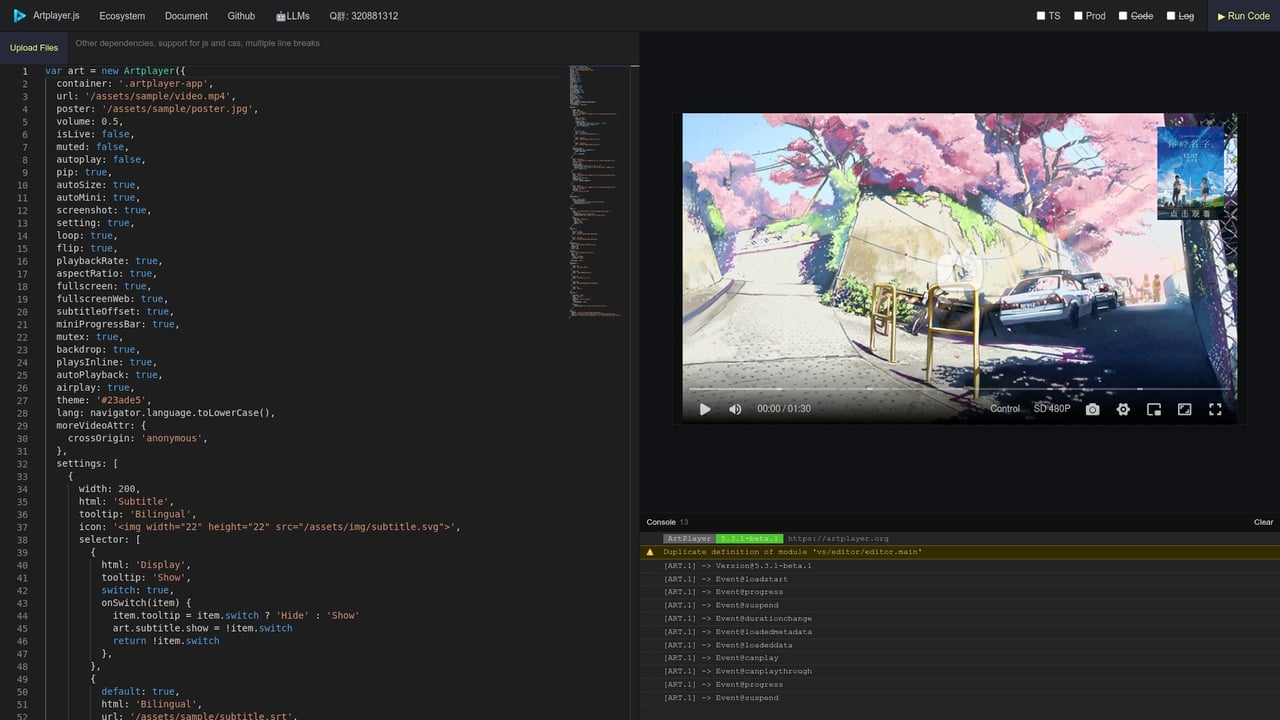
Task: Open the SD 480P quality selector
Action: [1053, 409]
